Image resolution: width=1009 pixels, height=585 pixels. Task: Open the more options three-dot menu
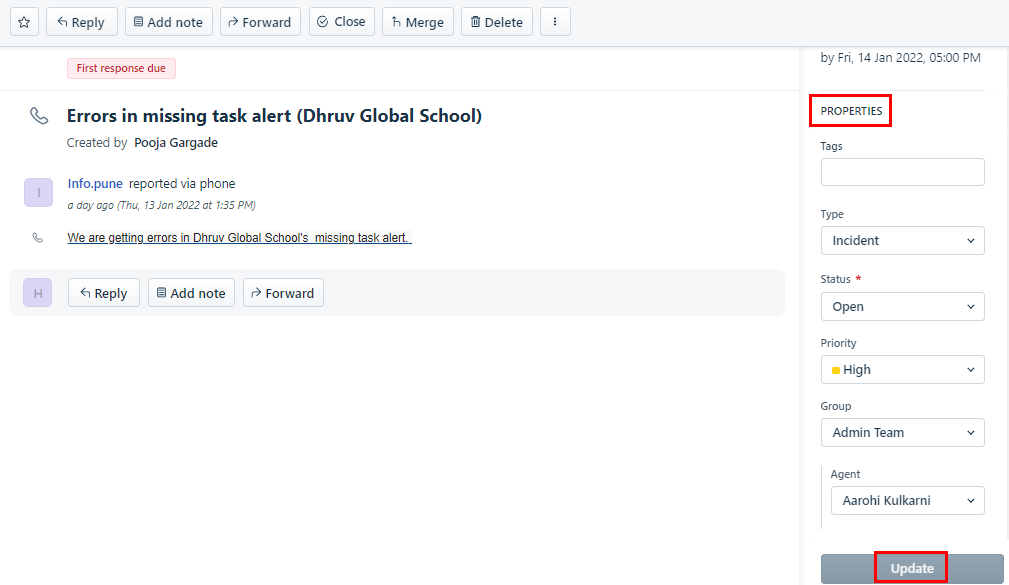coord(555,22)
